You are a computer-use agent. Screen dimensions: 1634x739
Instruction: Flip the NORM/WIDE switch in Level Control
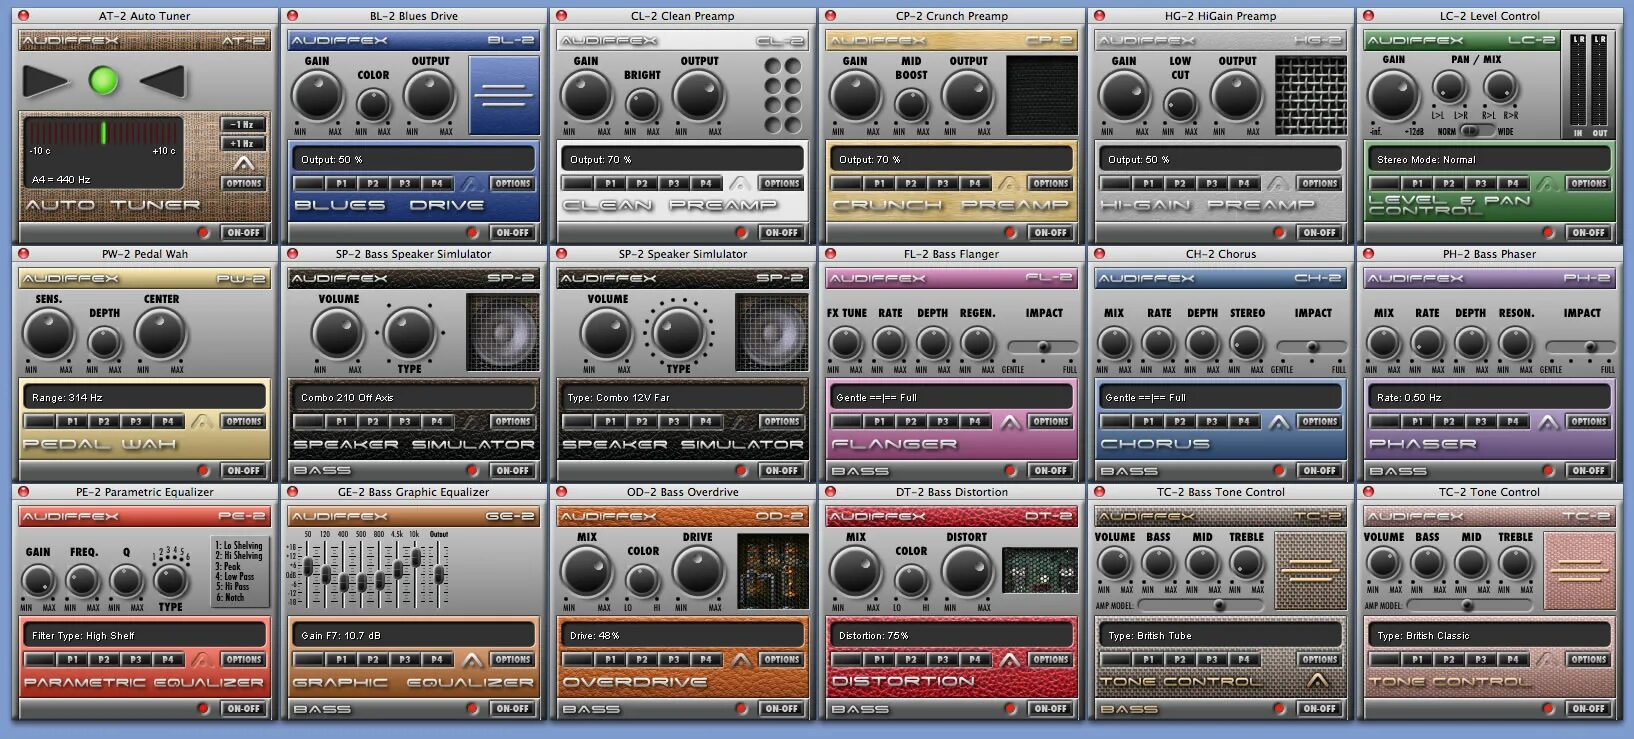[x=1478, y=131]
